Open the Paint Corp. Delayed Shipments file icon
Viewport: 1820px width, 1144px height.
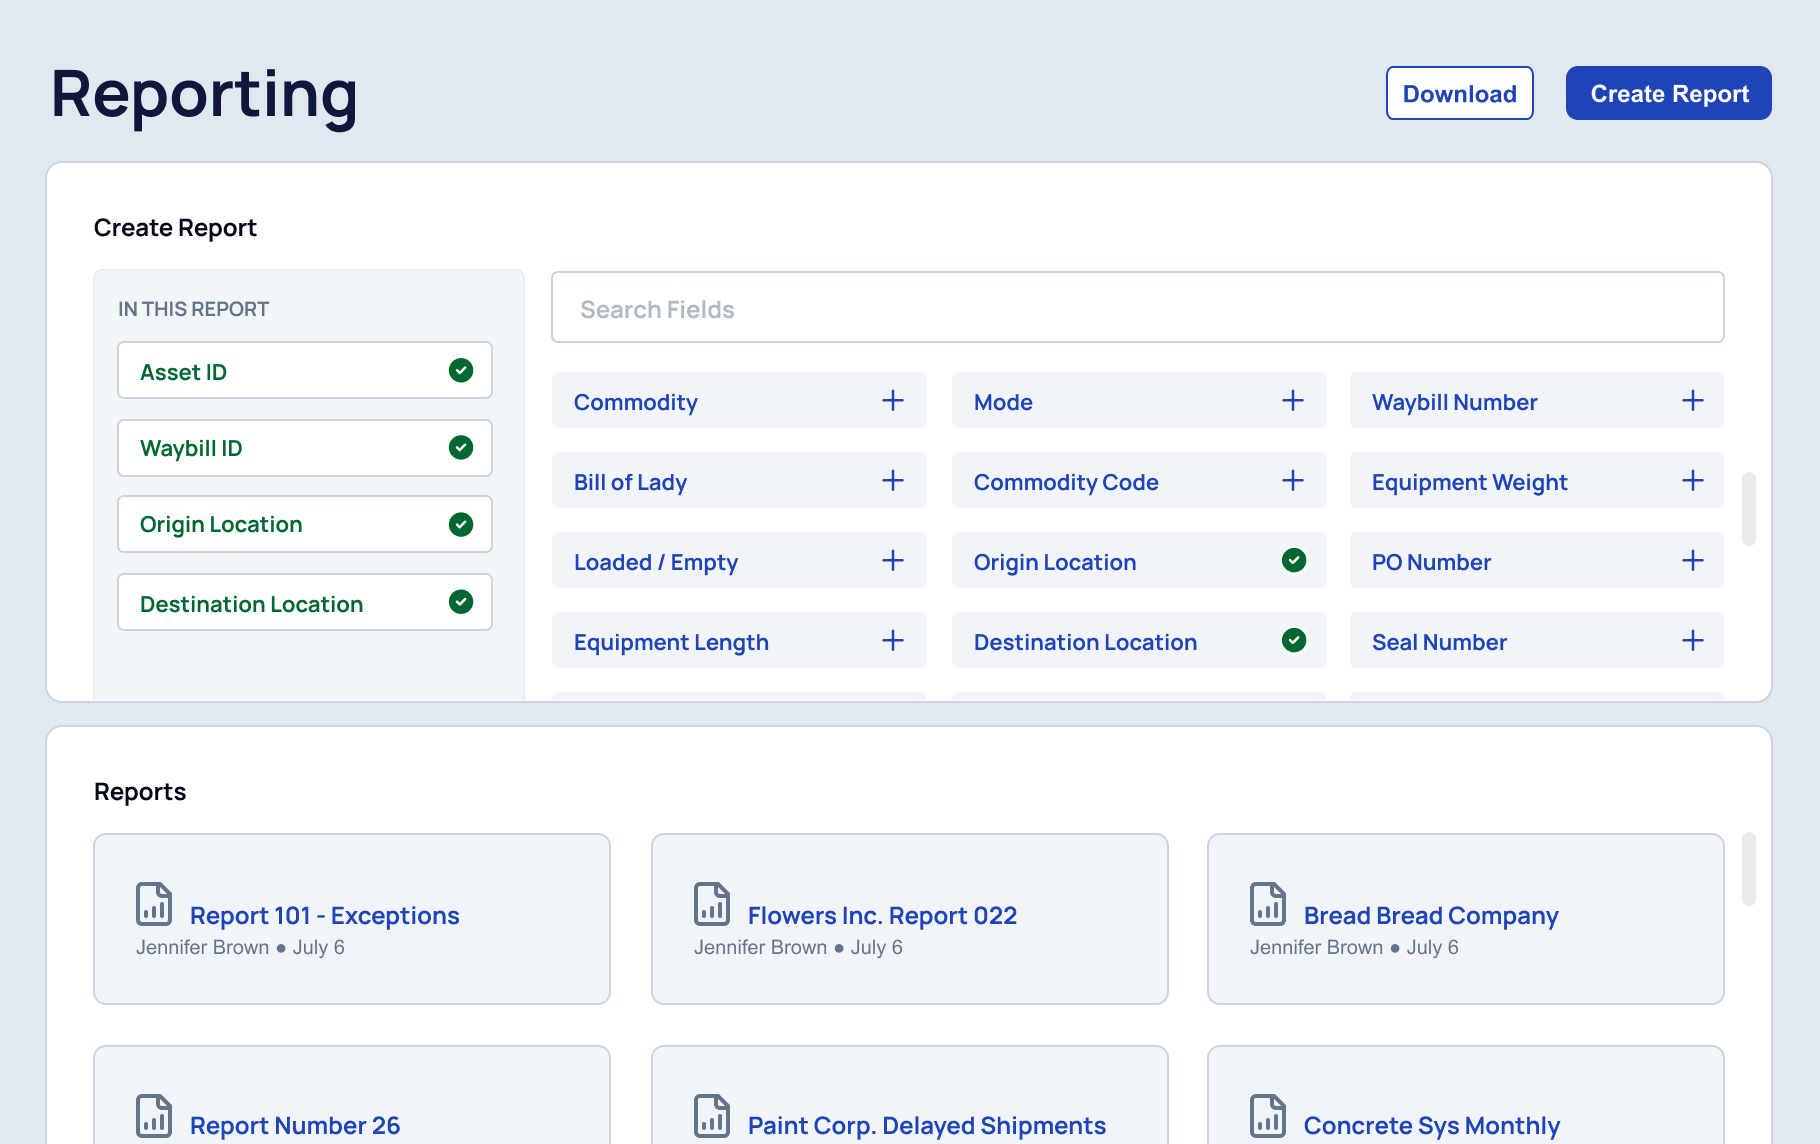pyautogui.click(x=712, y=1116)
